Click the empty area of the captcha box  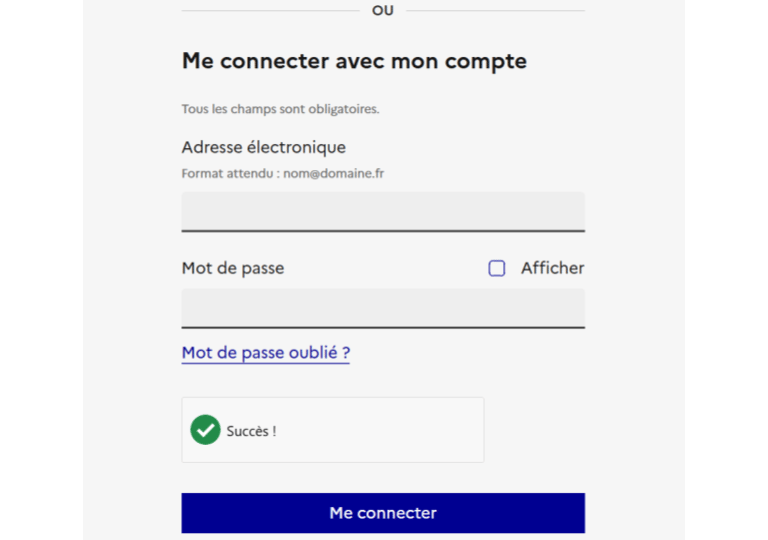(400, 430)
